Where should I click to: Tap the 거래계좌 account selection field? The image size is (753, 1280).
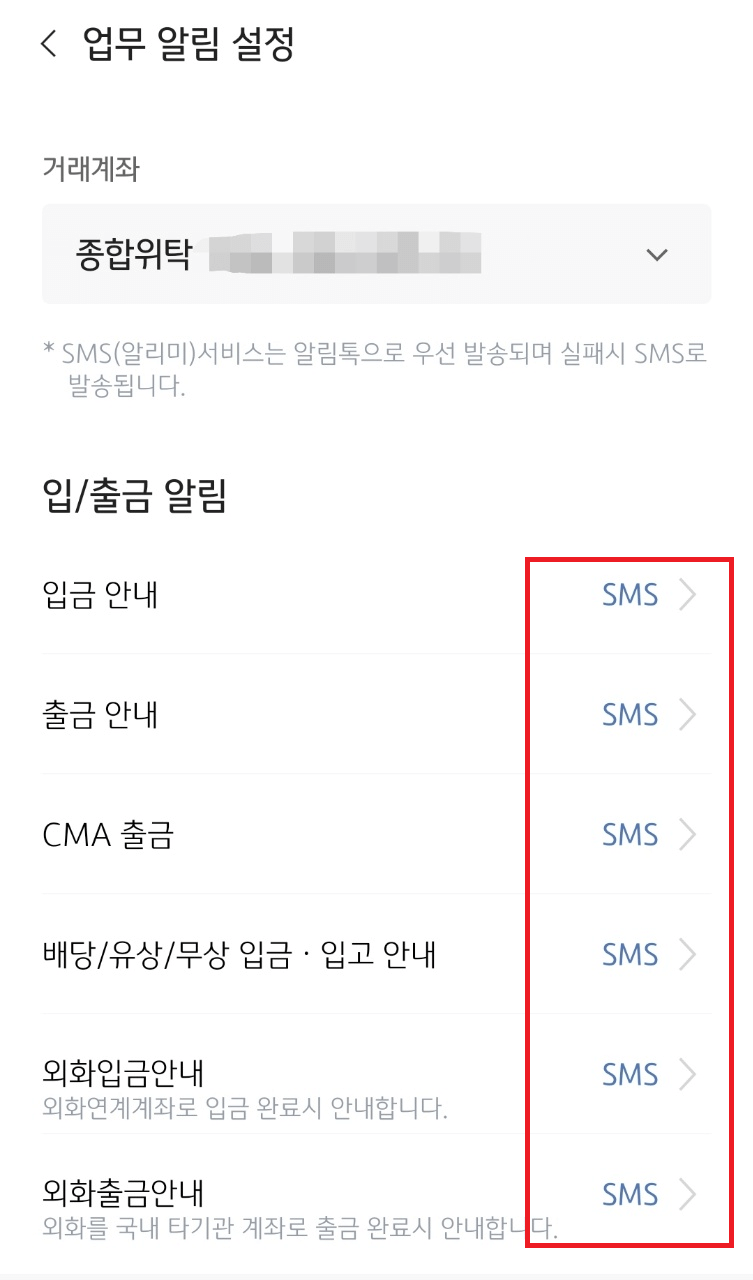tap(377, 254)
